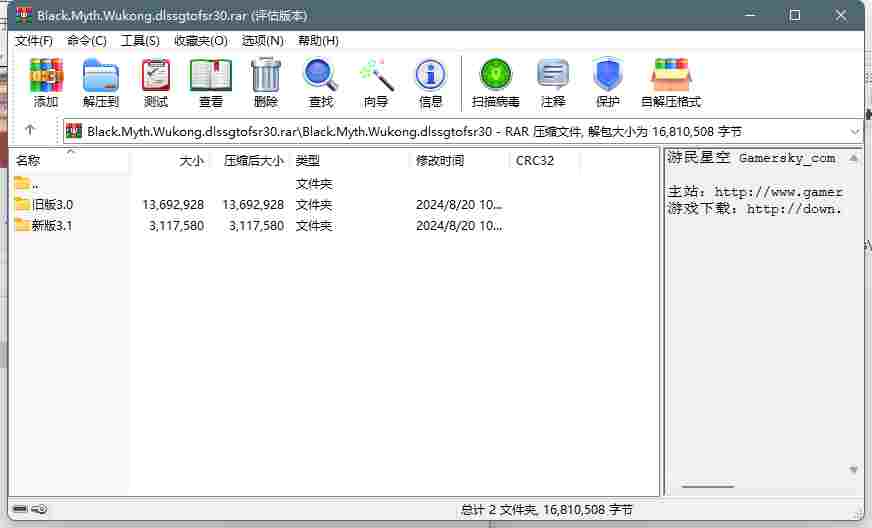Click the WinRAR icon in title bar

pyautogui.click(x=24, y=15)
